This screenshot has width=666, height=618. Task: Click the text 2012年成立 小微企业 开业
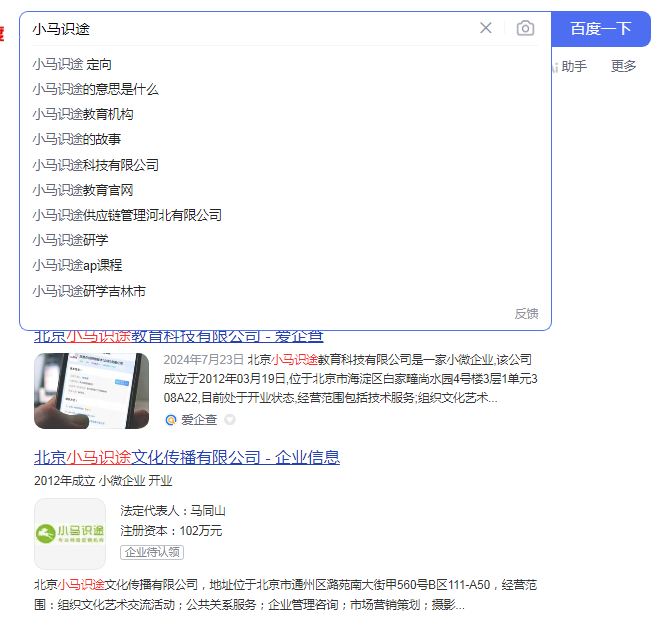[x=103, y=481]
